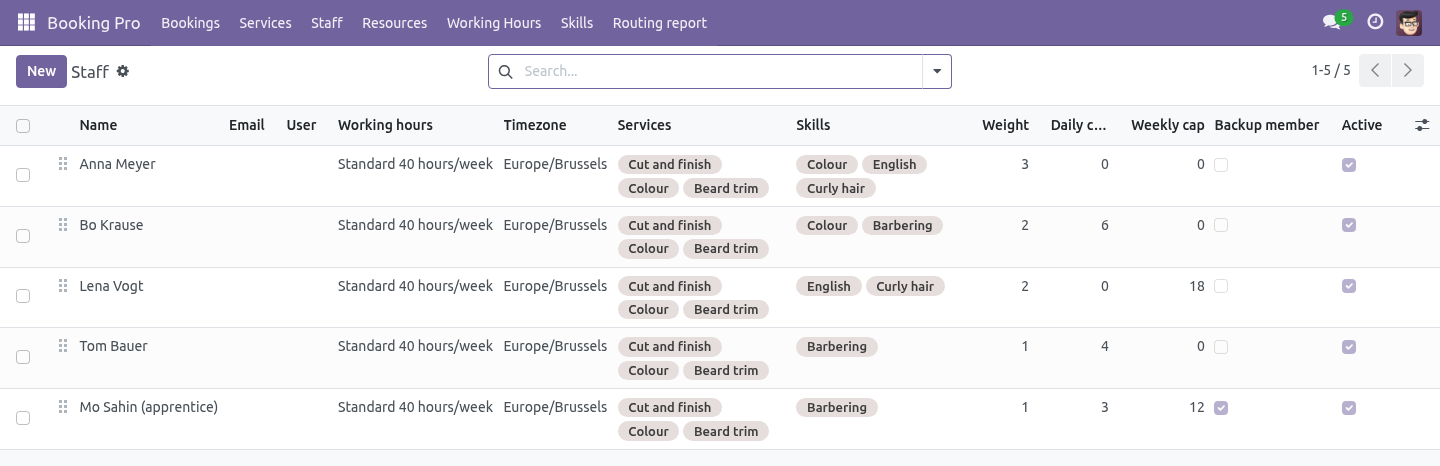Open the Bookings menu
This screenshot has height=466, width=1440.
point(190,22)
